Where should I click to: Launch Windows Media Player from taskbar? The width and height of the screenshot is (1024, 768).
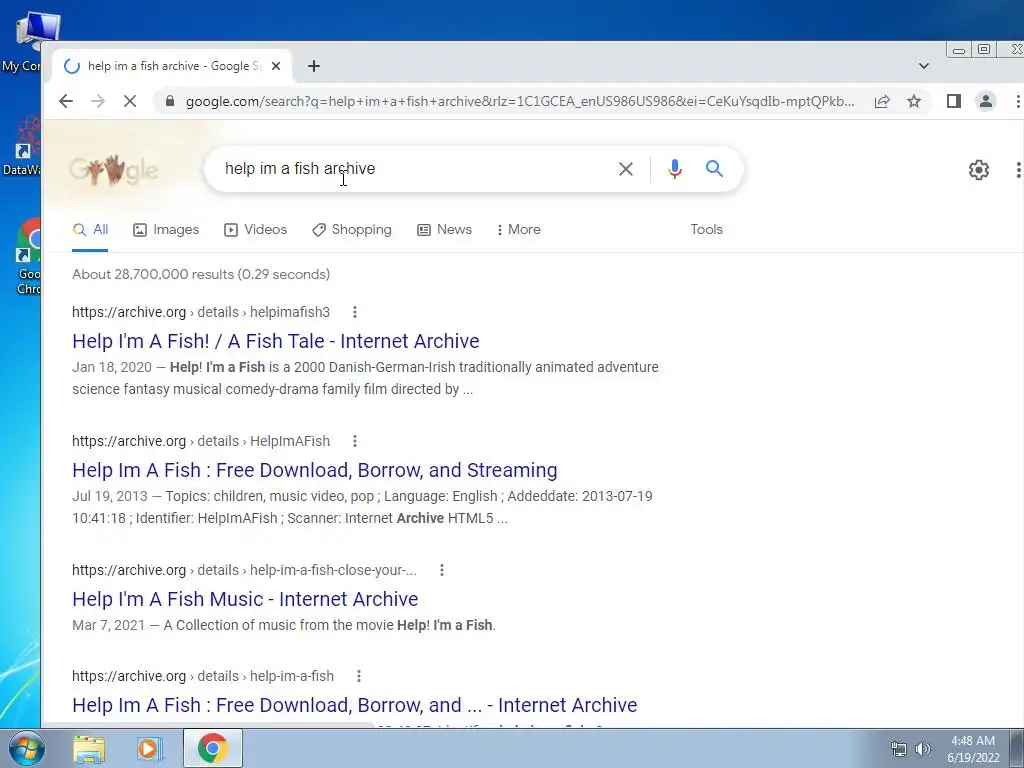(x=148, y=748)
